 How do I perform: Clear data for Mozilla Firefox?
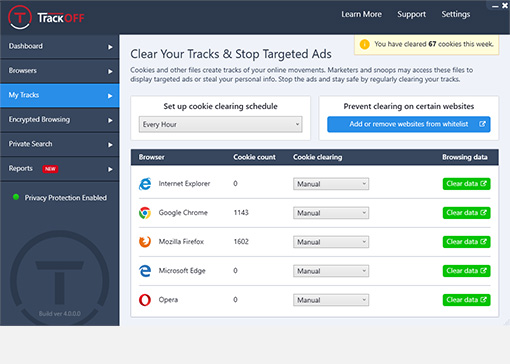466,242
